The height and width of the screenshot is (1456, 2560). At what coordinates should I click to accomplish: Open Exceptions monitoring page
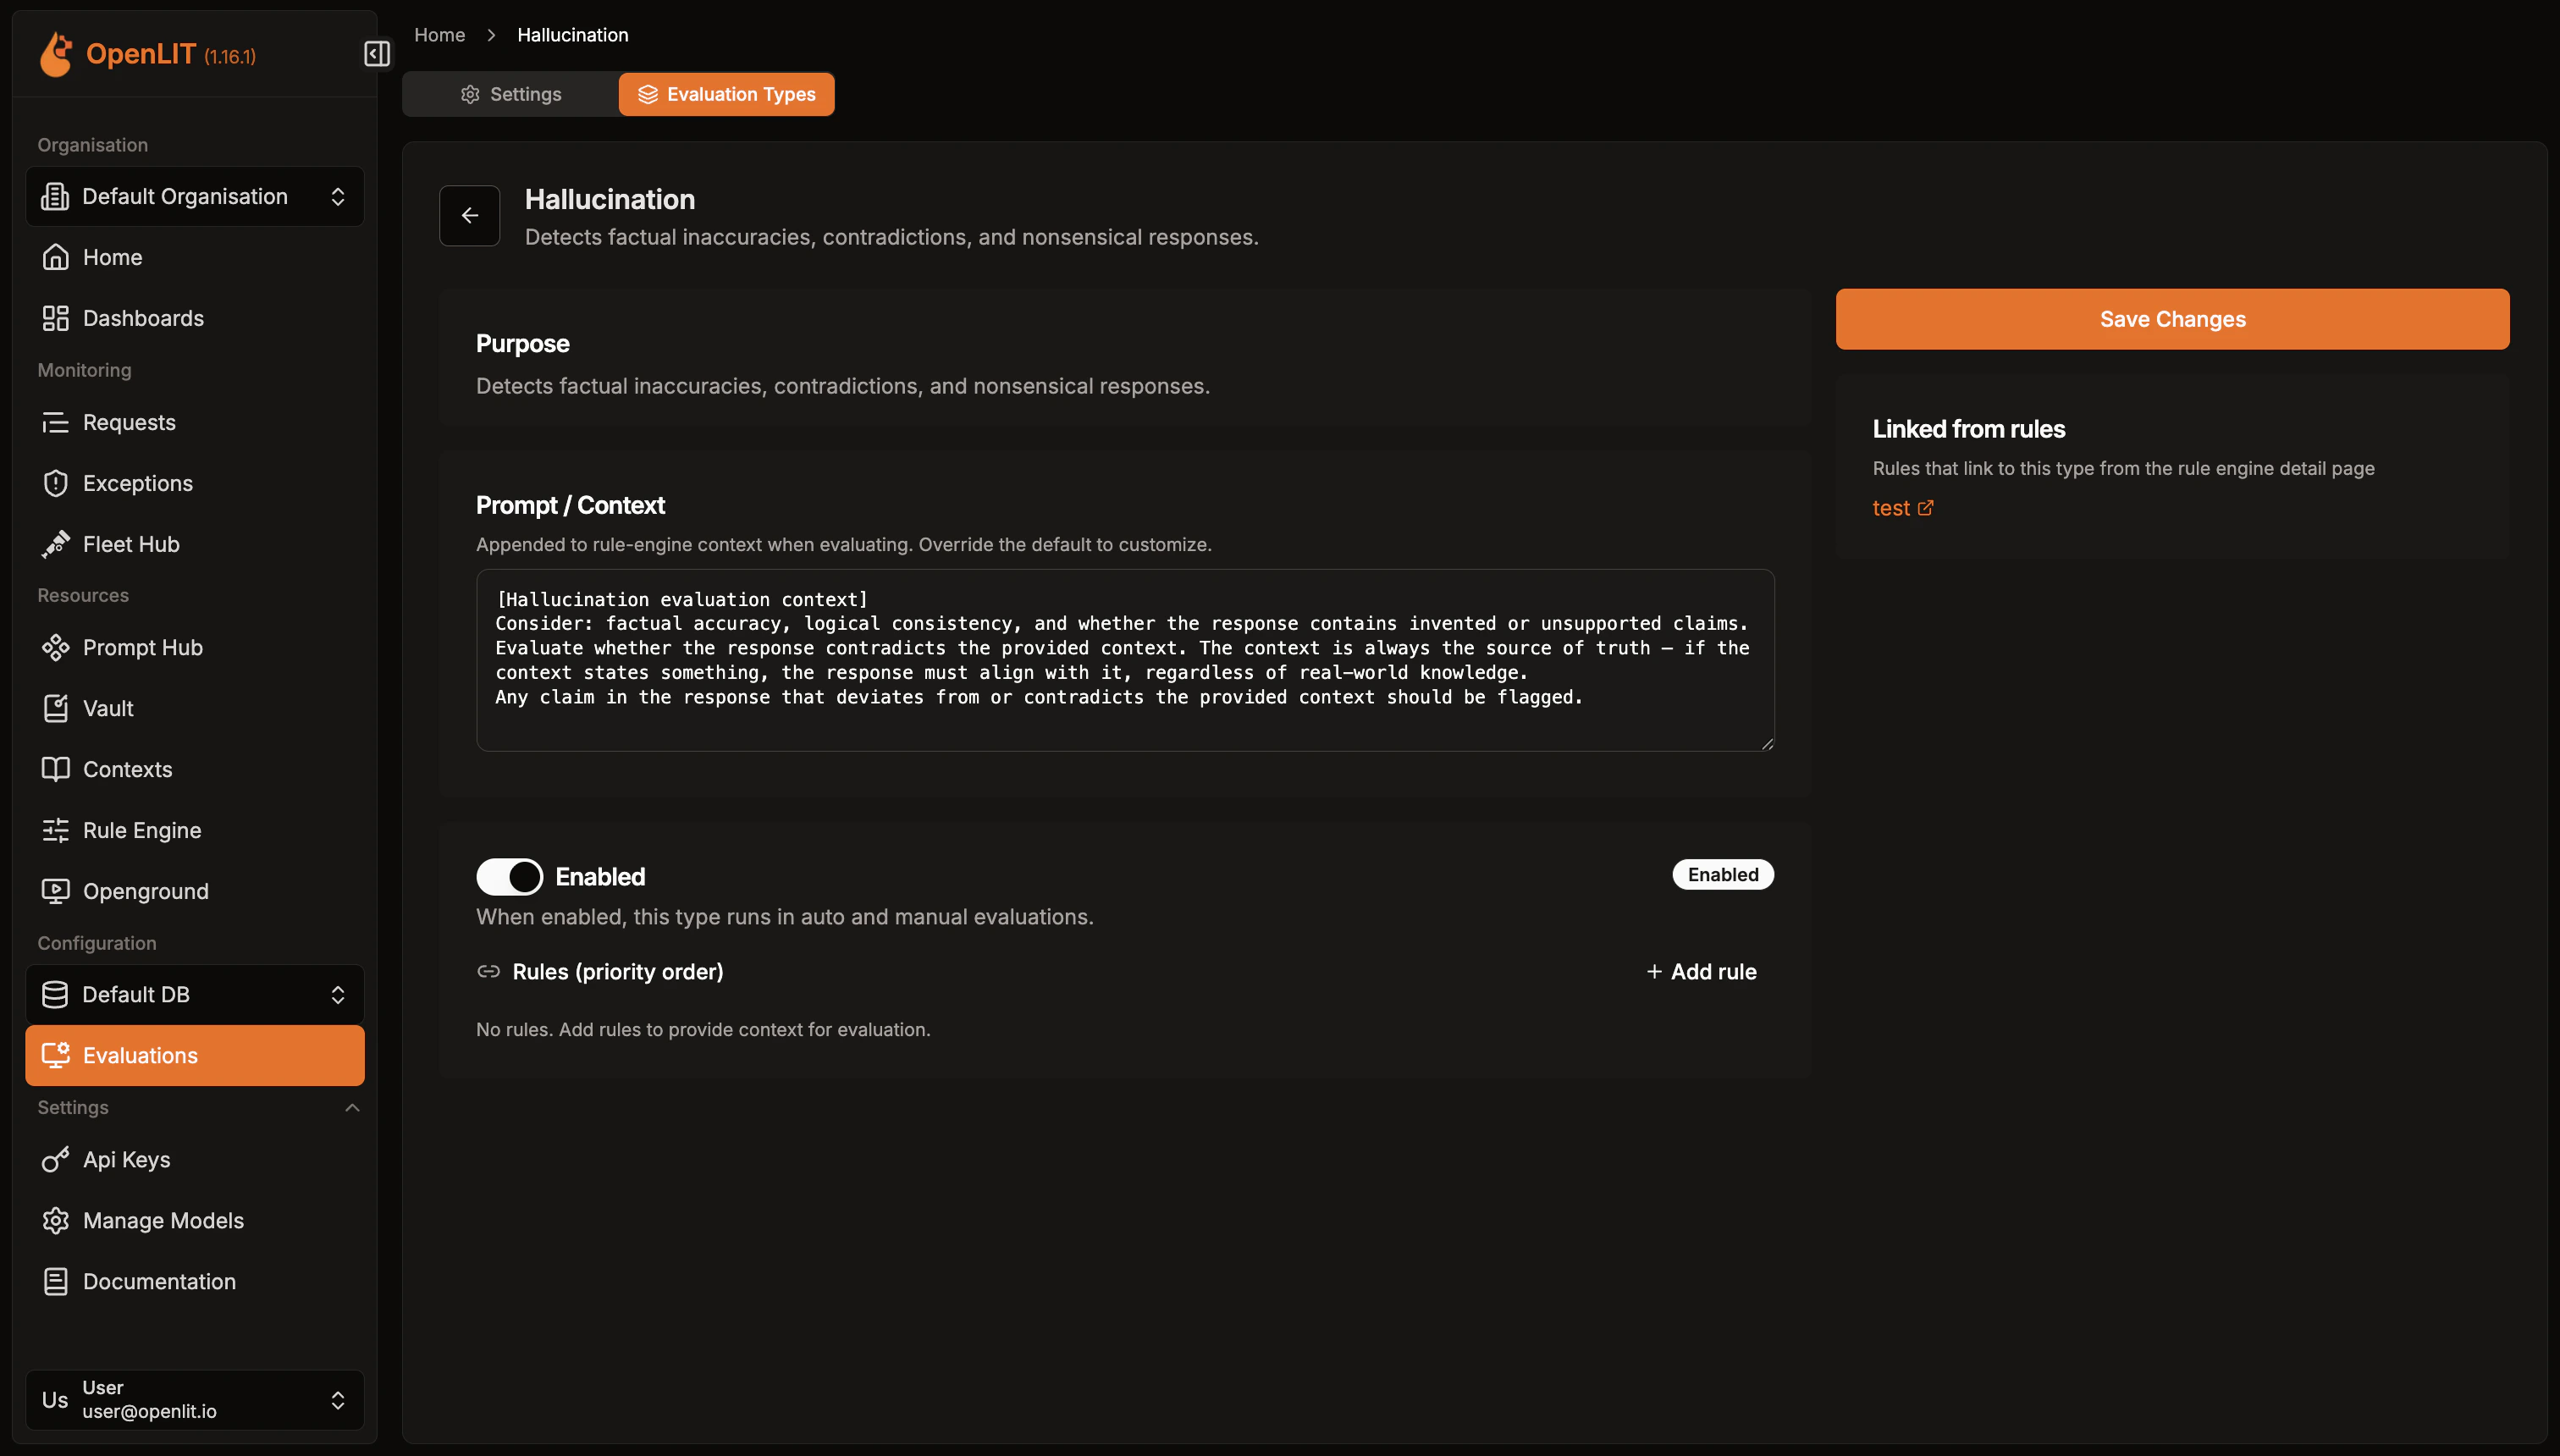tap(137, 483)
